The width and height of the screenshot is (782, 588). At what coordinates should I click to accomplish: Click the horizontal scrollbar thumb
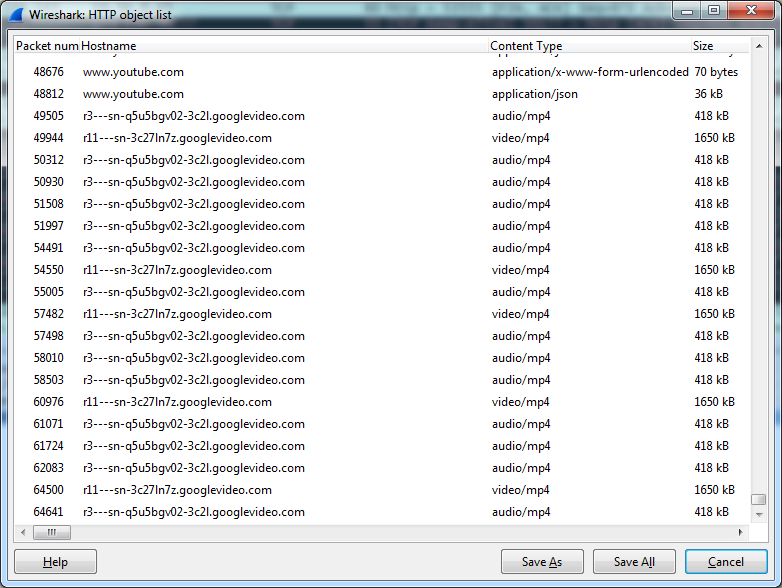(x=52, y=533)
